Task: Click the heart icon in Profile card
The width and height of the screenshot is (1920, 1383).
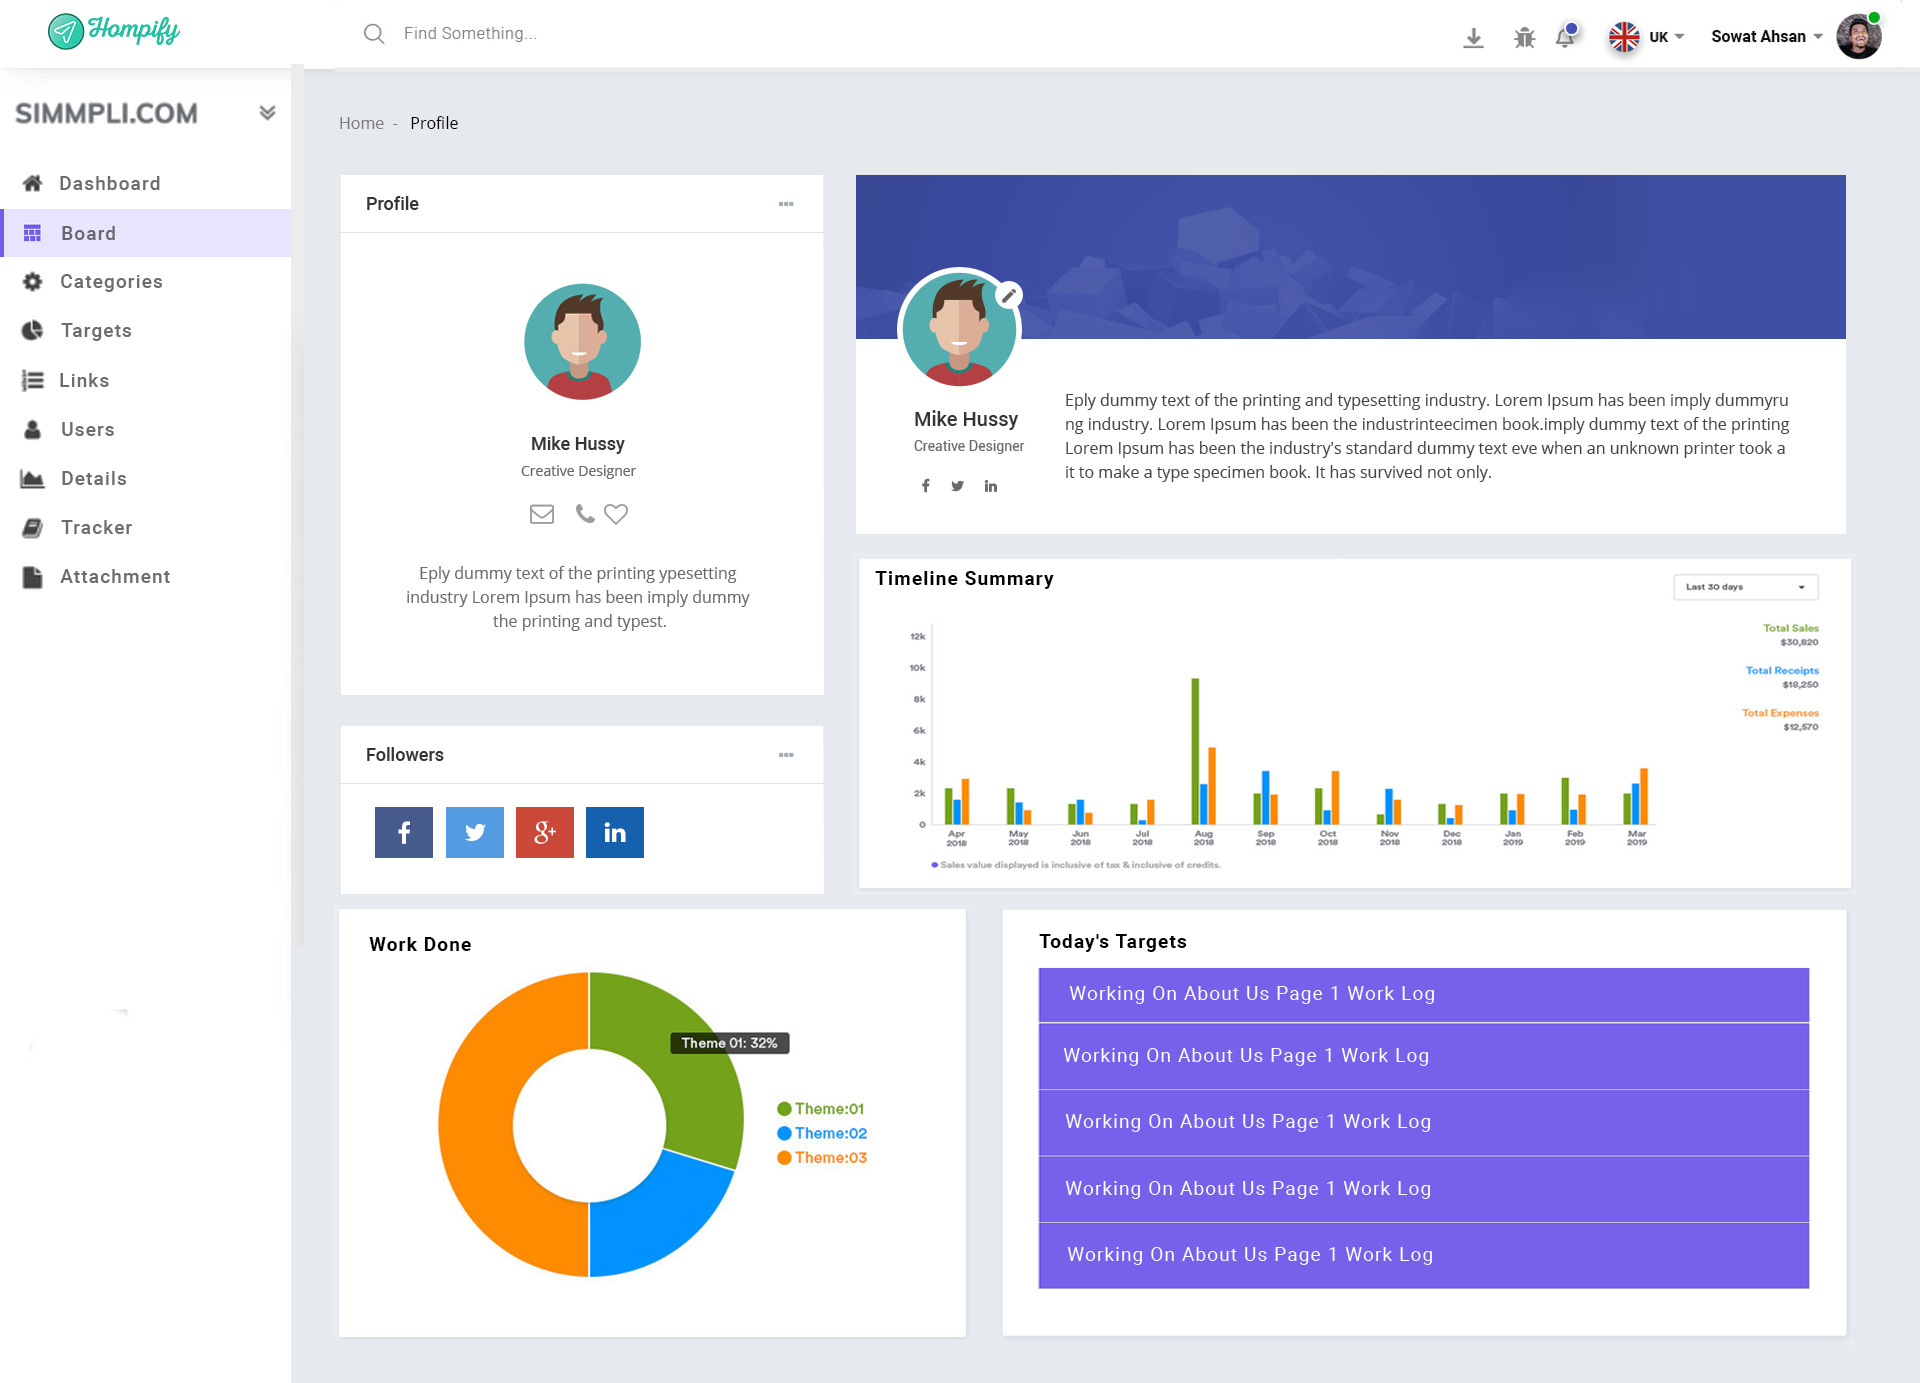Action: pyautogui.click(x=616, y=514)
